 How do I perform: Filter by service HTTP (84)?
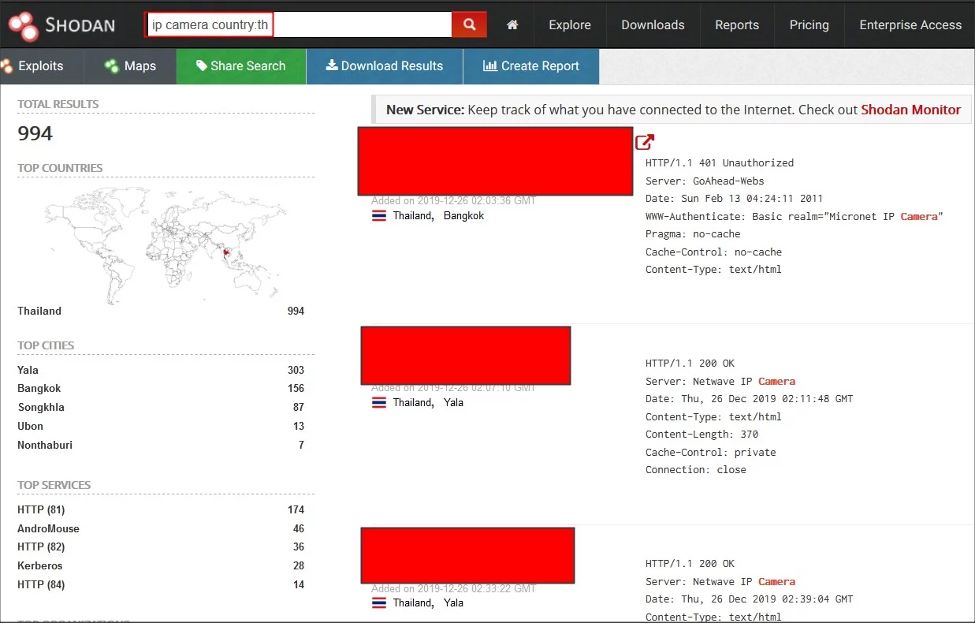41,584
